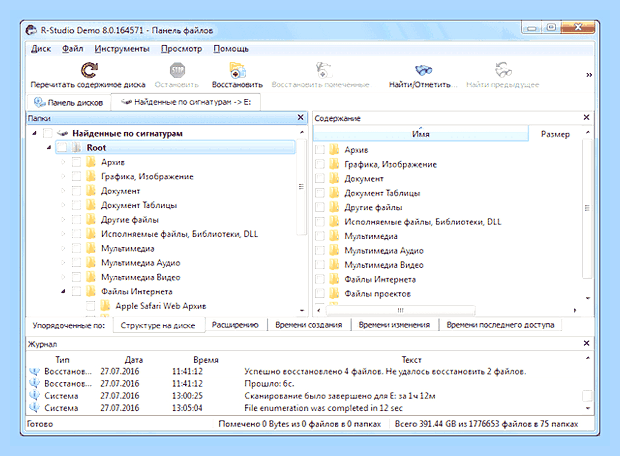Expand the Документ Таблицы tree node

point(63,205)
